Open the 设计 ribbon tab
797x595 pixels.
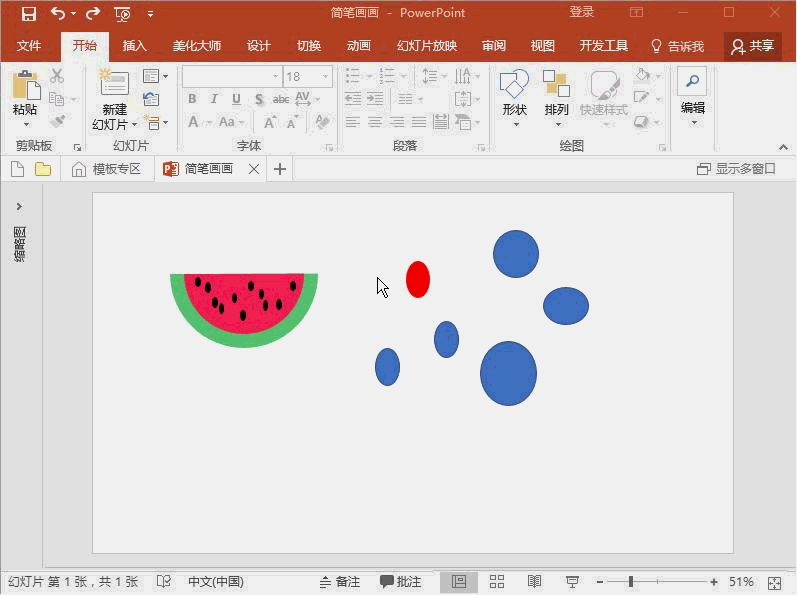coord(258,46)
